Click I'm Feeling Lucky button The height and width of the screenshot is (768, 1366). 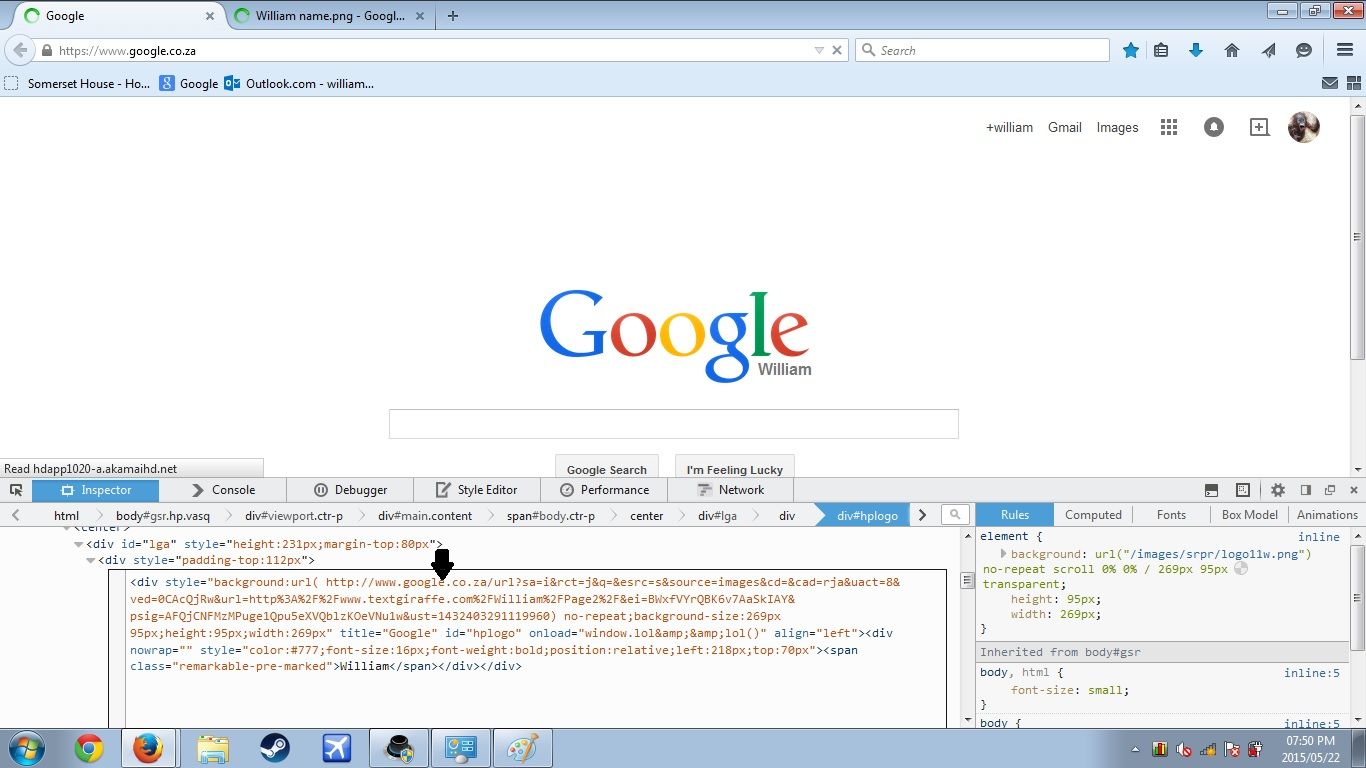(x=734, y=468)
